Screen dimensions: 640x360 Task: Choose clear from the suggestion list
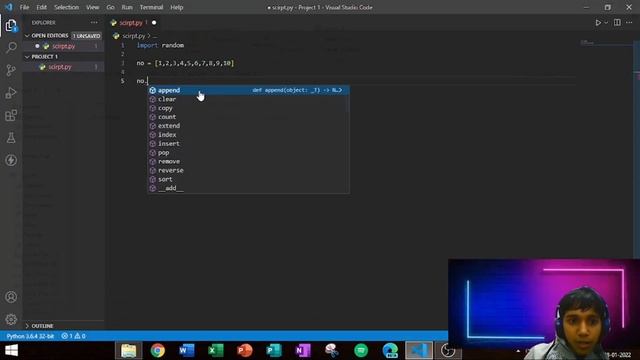click(248, 99)
